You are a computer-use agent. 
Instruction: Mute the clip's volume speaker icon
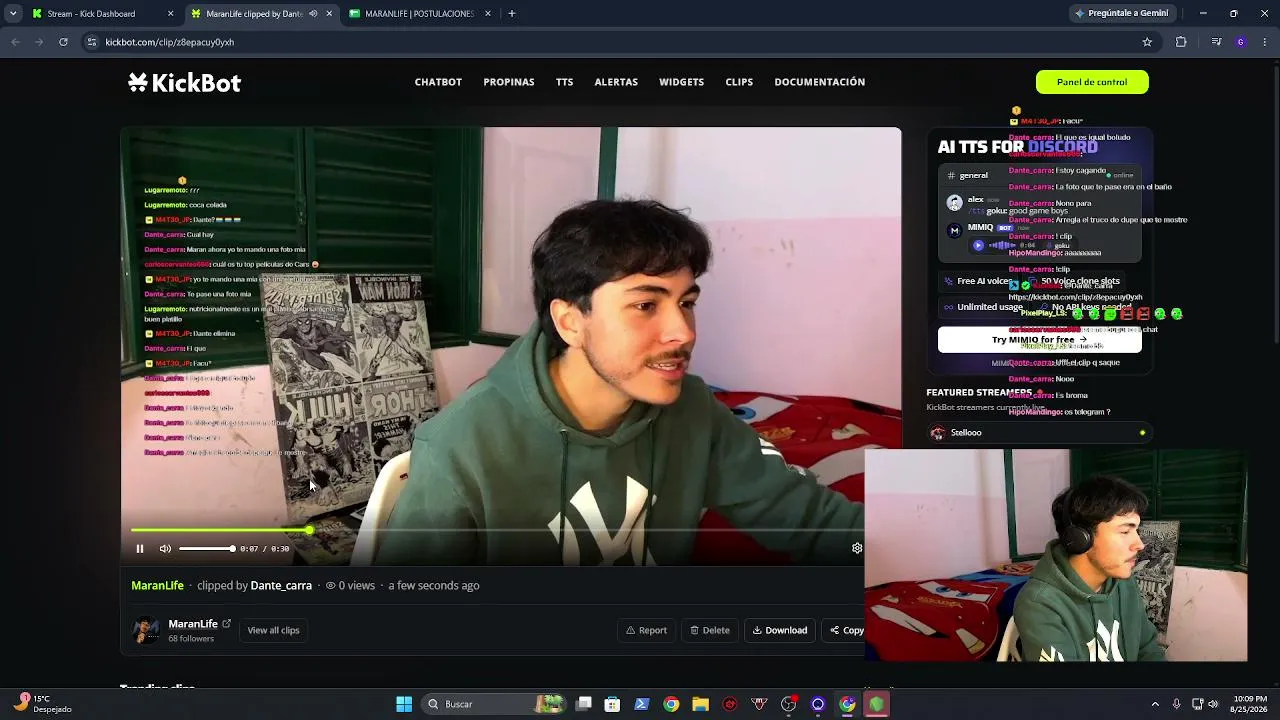pos(165,548)
